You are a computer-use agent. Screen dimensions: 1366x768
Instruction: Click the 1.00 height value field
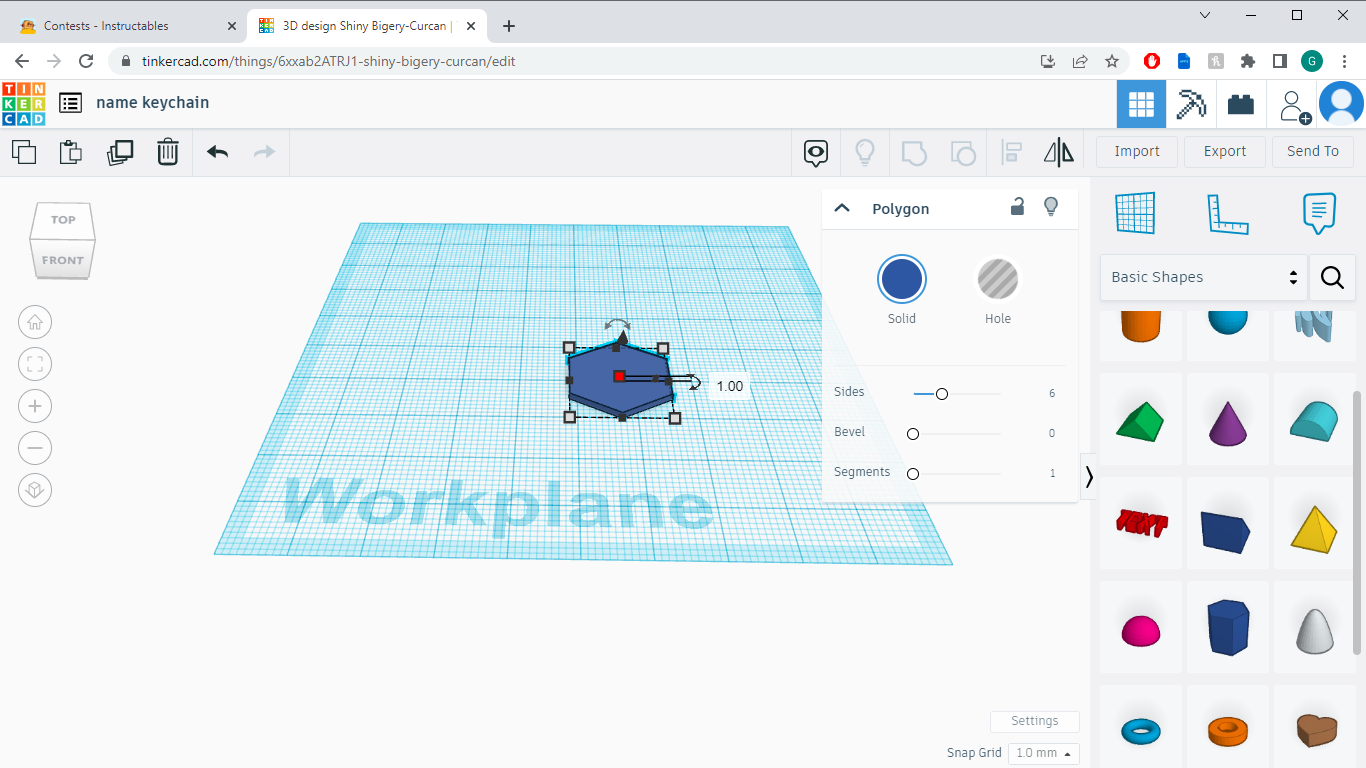click(x=730, y=386)
